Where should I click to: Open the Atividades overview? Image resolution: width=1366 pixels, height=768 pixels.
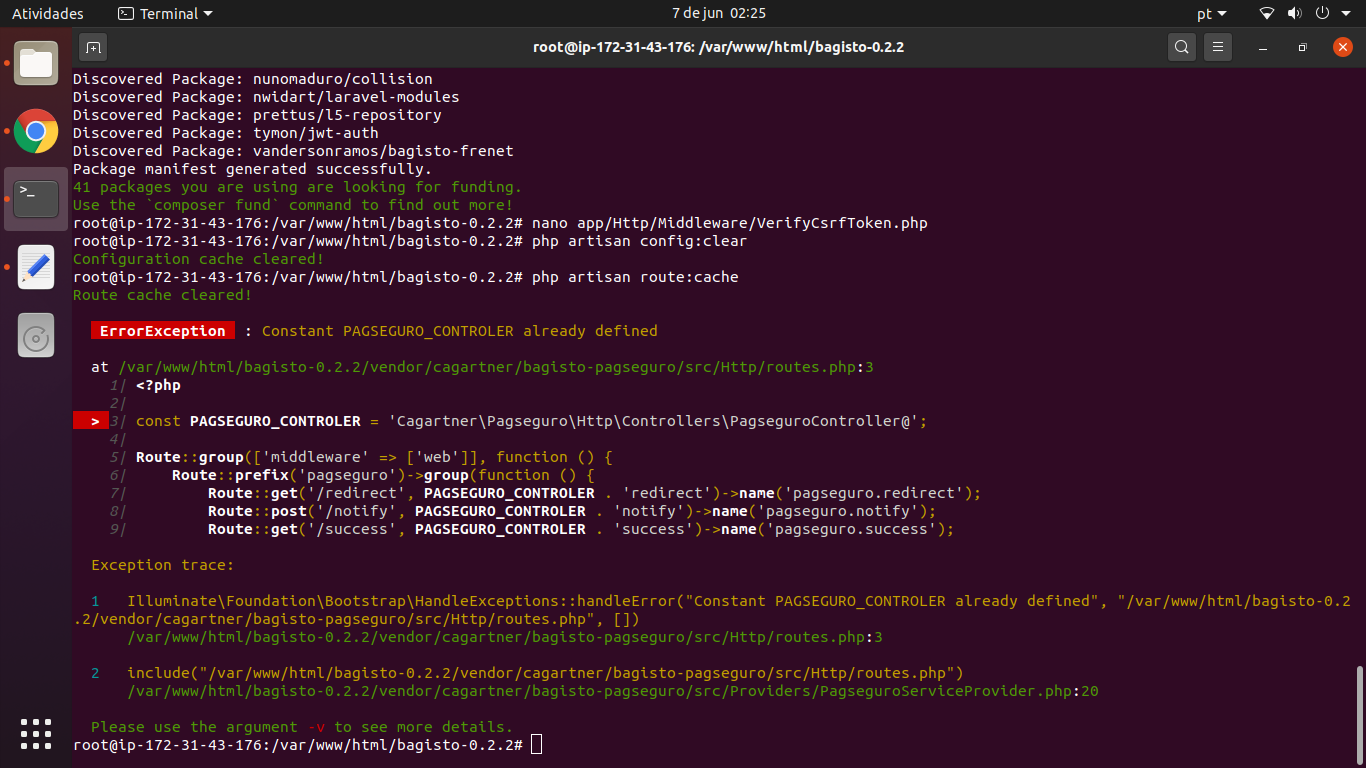[48, 14]
